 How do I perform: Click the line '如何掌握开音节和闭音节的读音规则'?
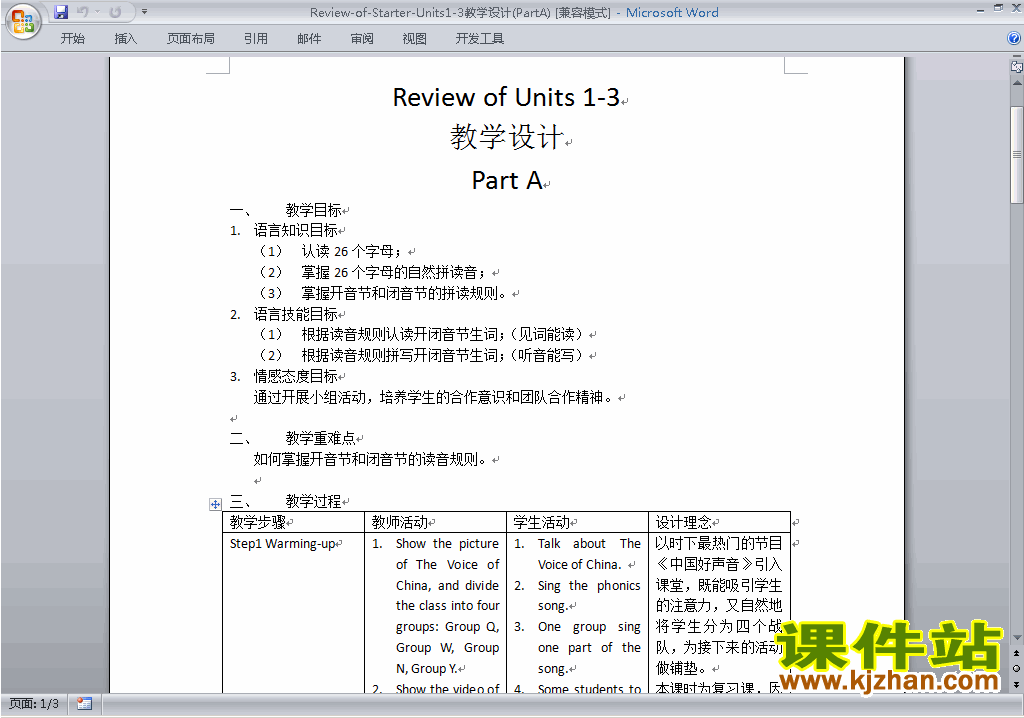[x=370, y=459]
